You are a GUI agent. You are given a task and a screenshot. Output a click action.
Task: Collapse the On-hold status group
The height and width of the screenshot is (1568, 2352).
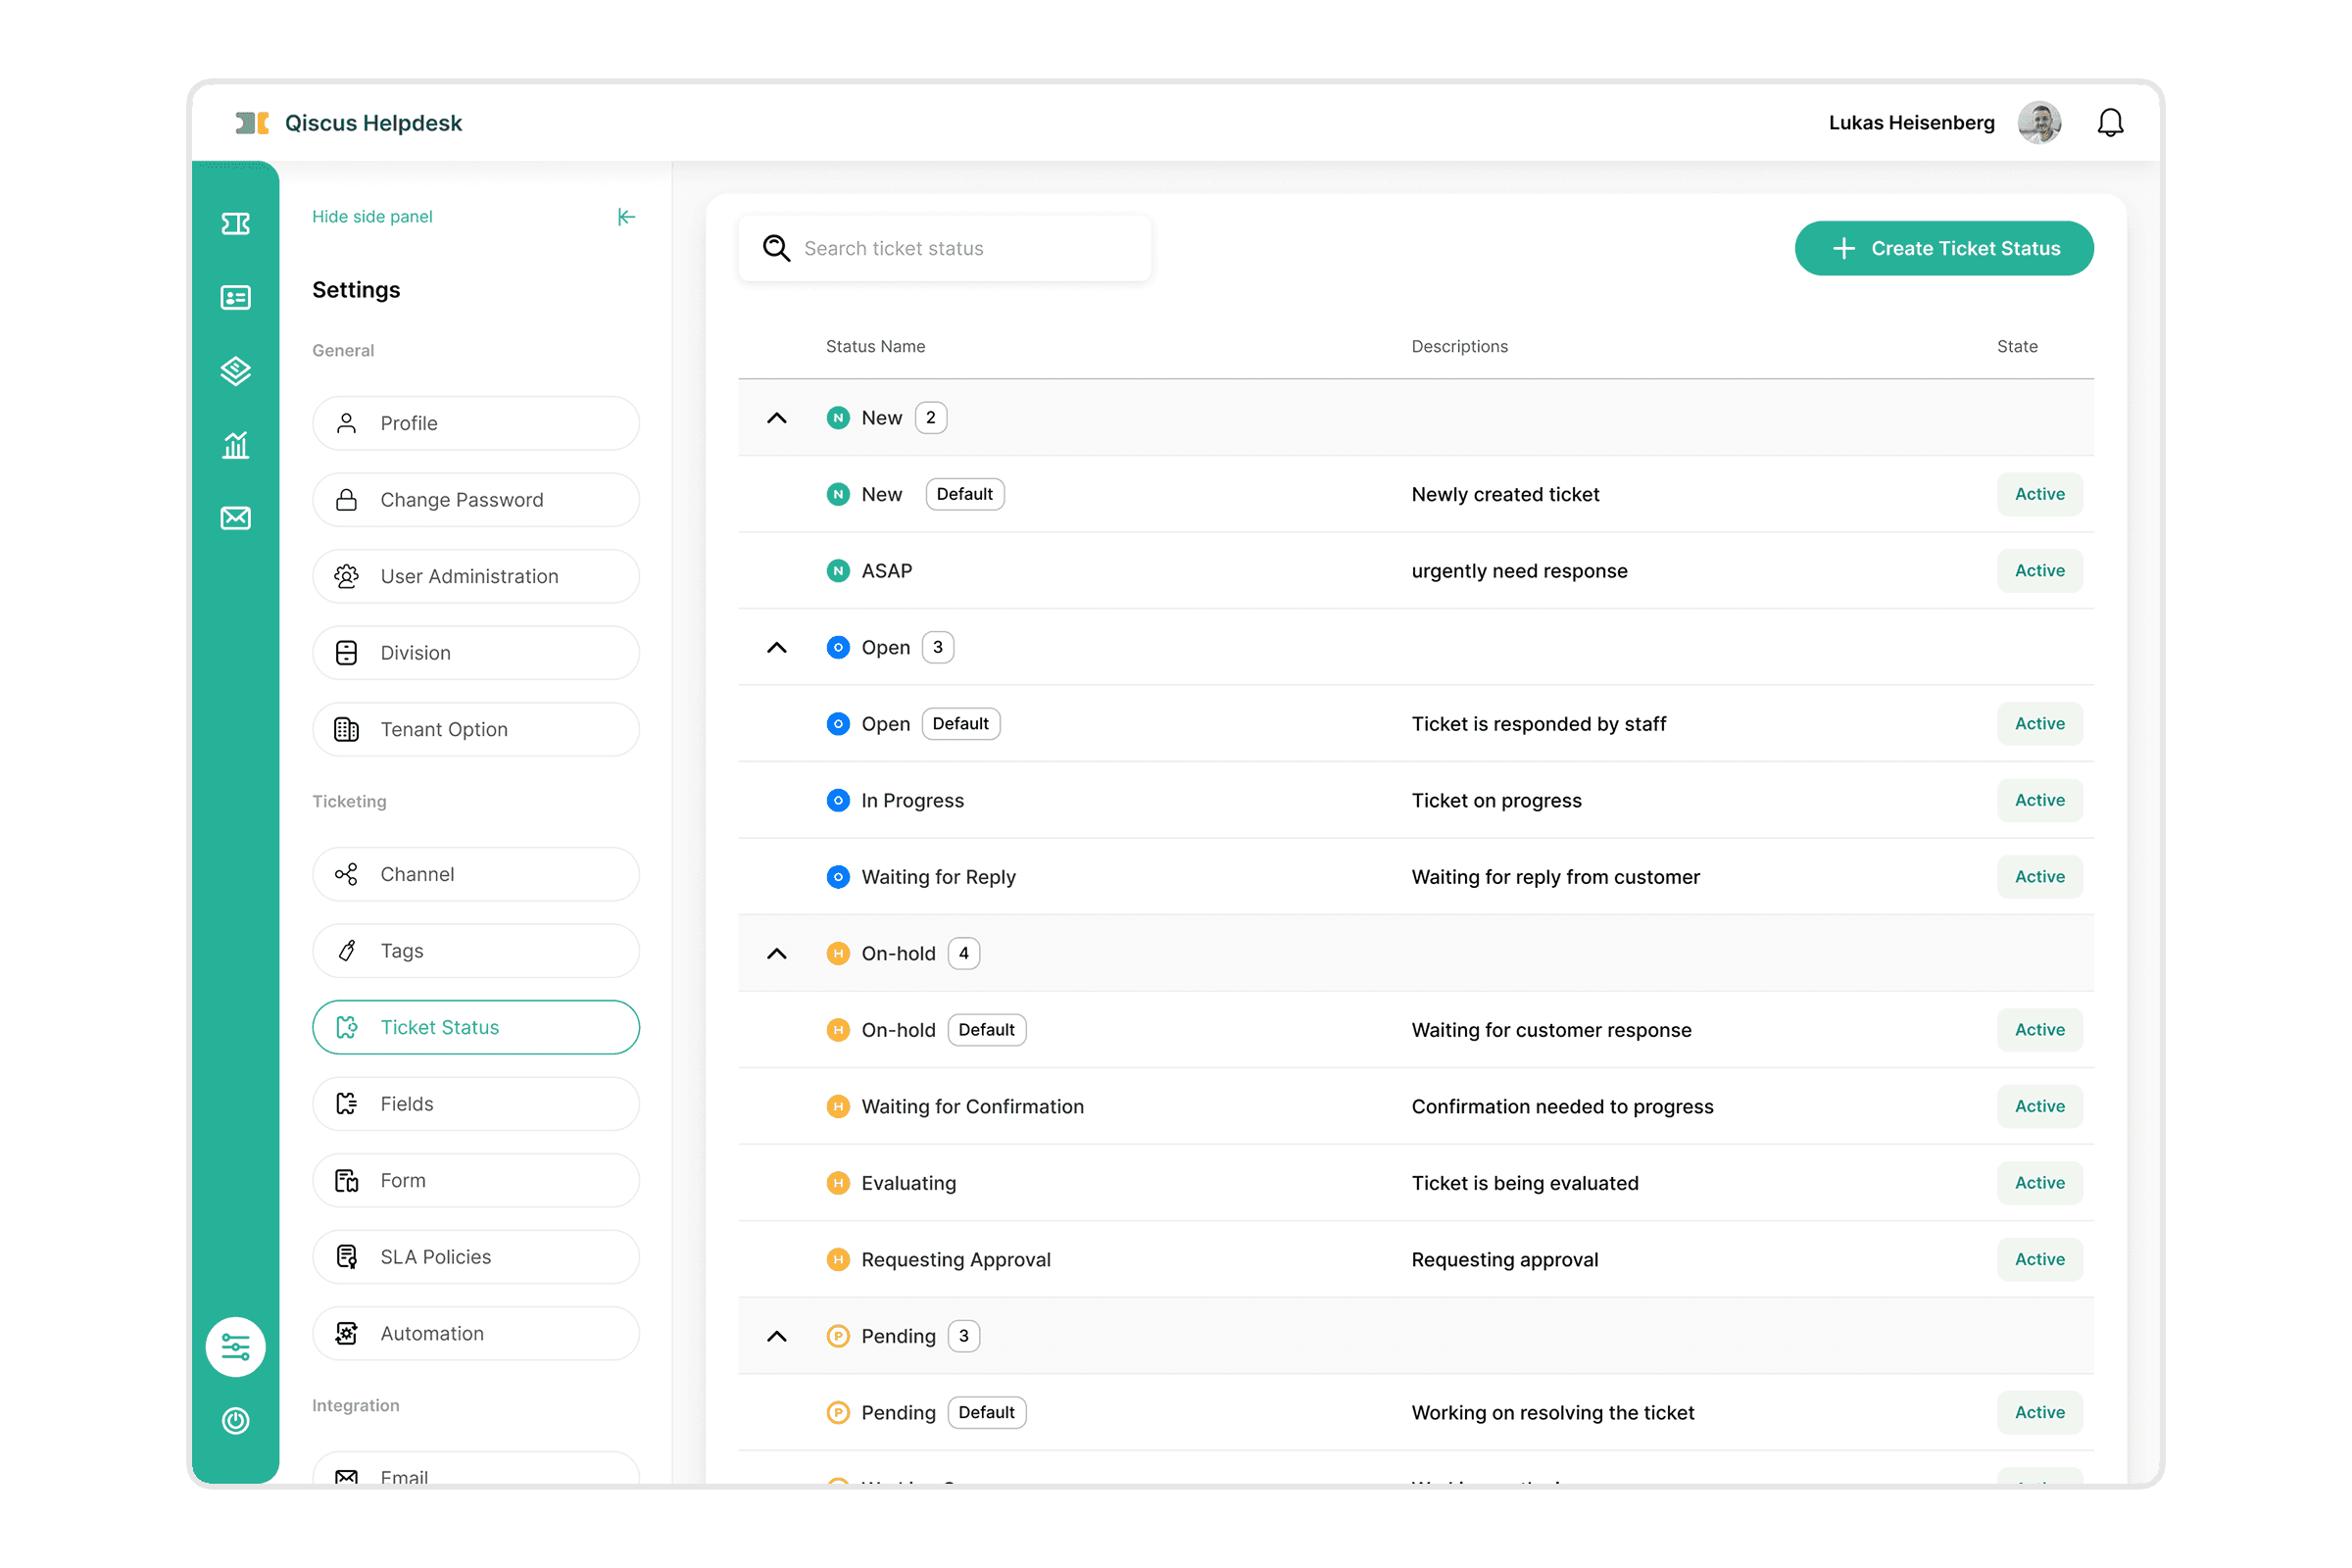(776, 954)
